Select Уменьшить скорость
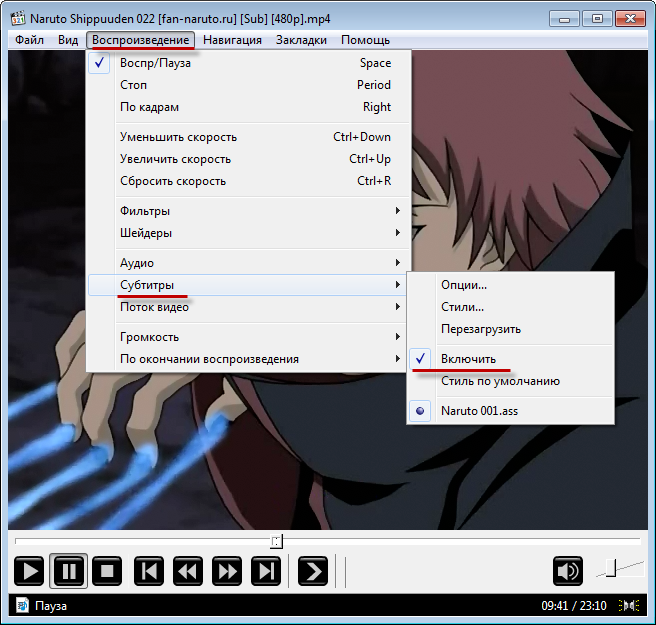Screen dimensions: 656x625 pos(249,137)
